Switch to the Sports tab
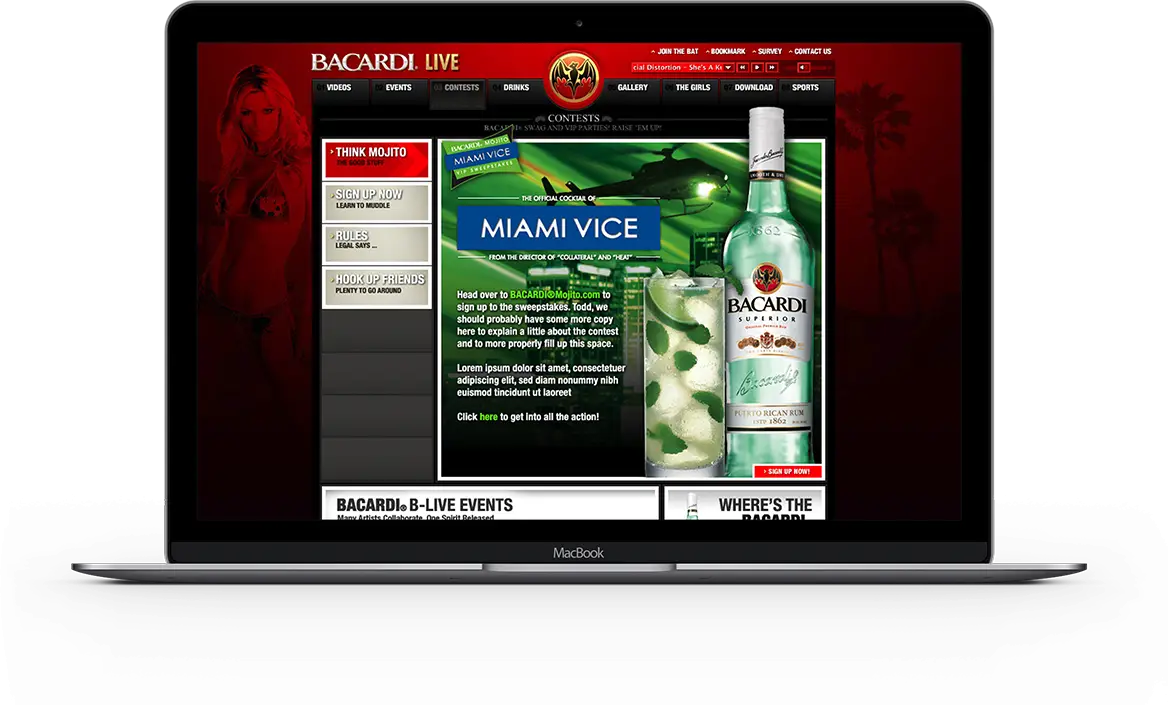Image resolution: width=1168 pixels, height=705 pixels. [x=805, y=88]
